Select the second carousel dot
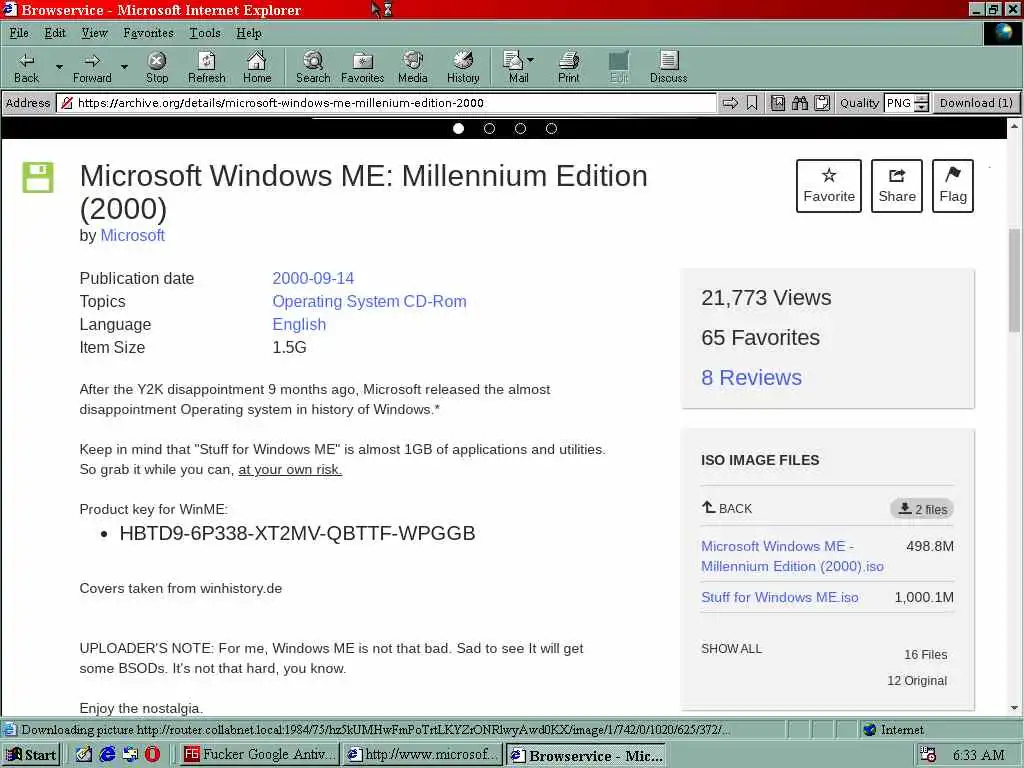1024x768 pixels. click(x=489, y=129)
